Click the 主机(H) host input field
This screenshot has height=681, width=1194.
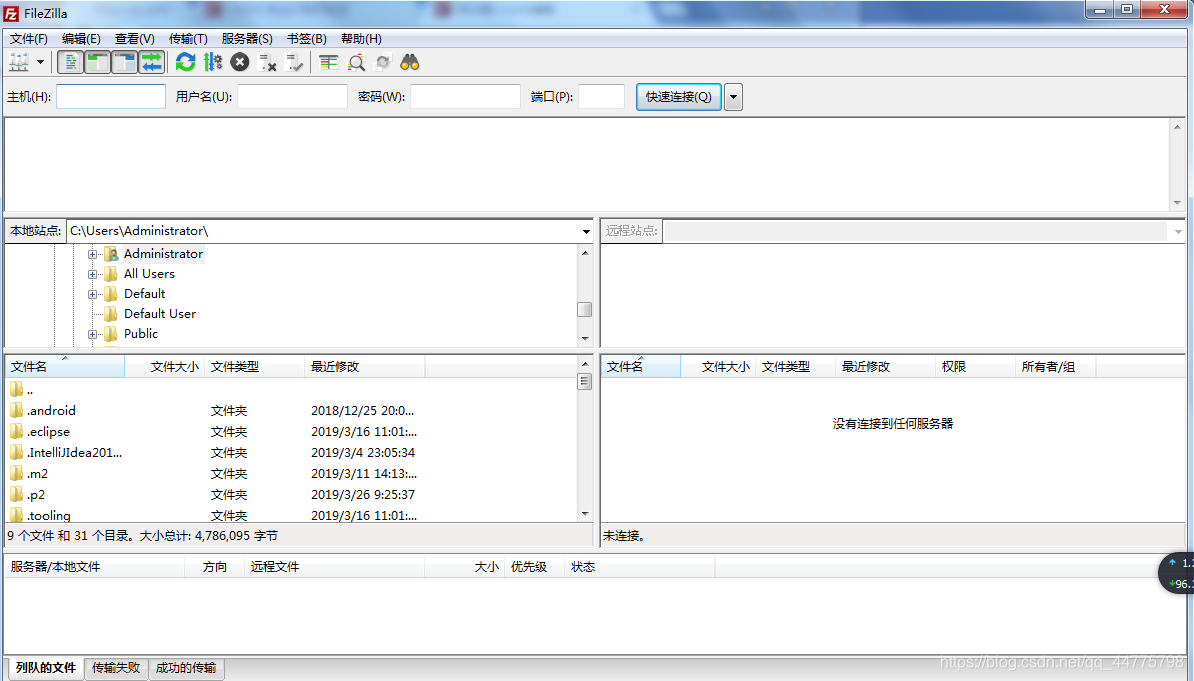(110, 97)
